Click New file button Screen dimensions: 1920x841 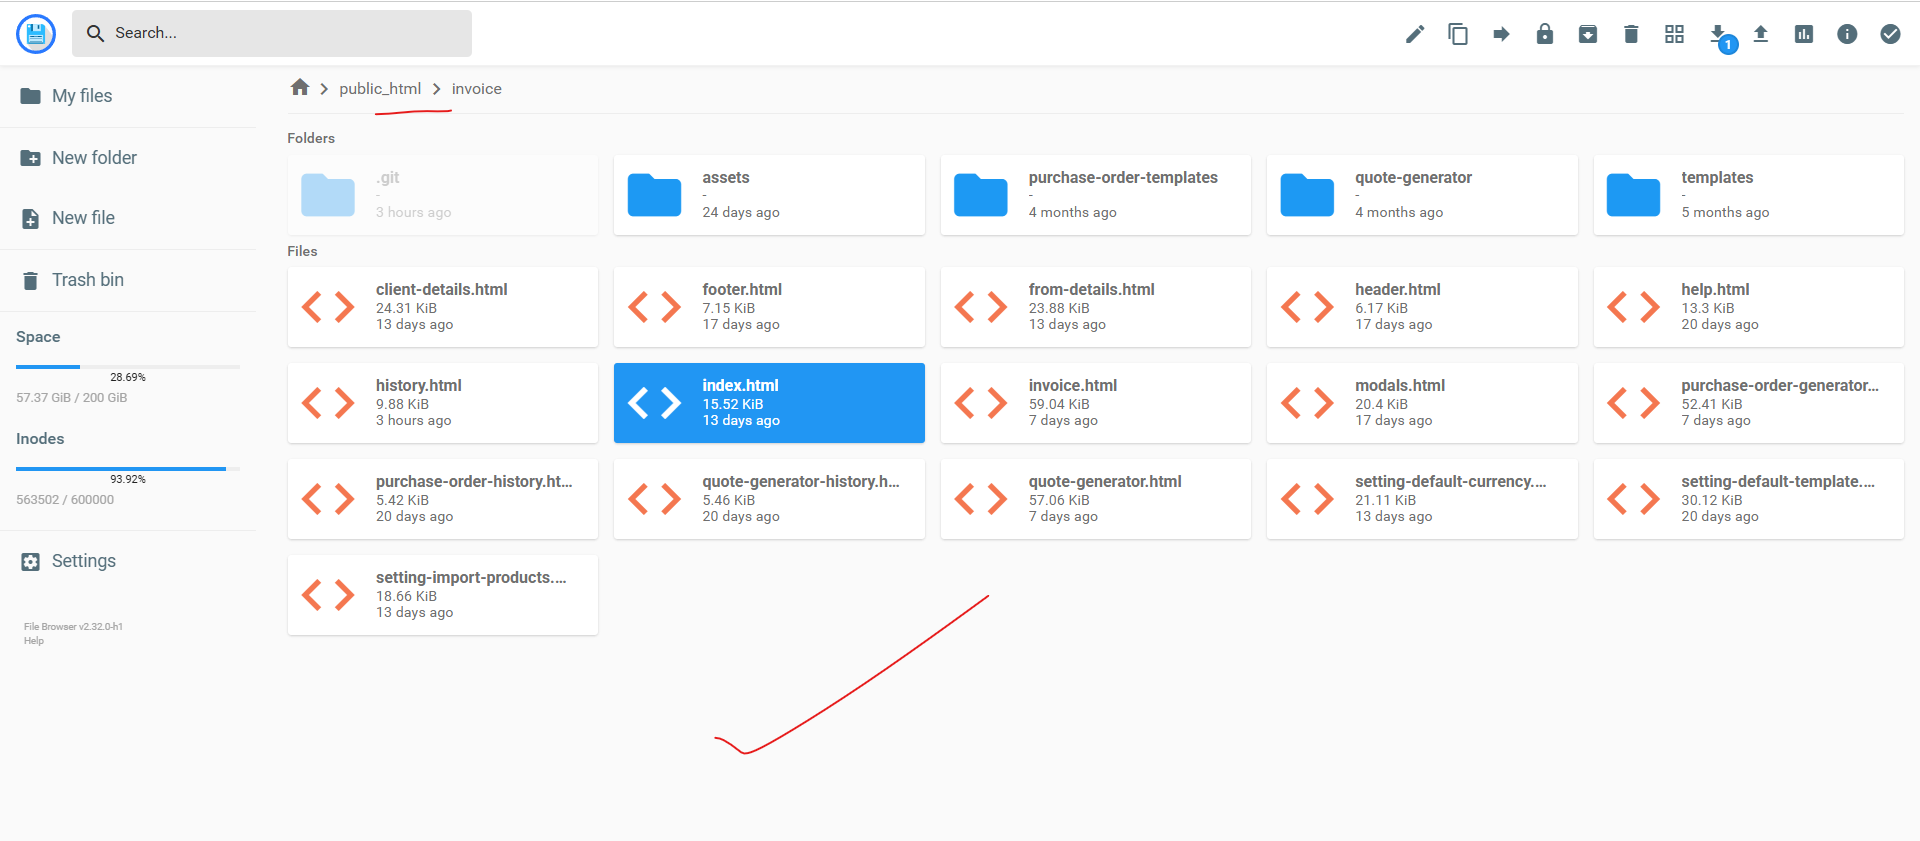83,218
